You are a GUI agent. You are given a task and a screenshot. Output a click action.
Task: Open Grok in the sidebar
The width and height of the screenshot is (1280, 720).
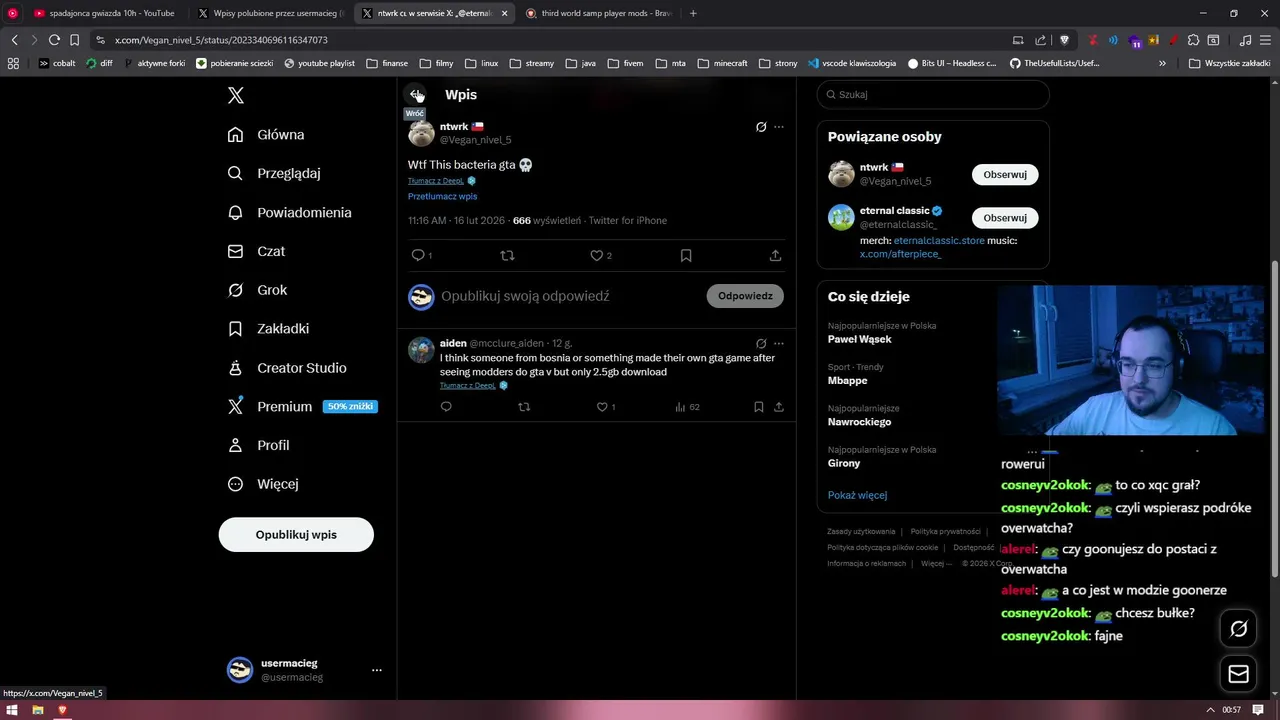[x=258, y=290]
